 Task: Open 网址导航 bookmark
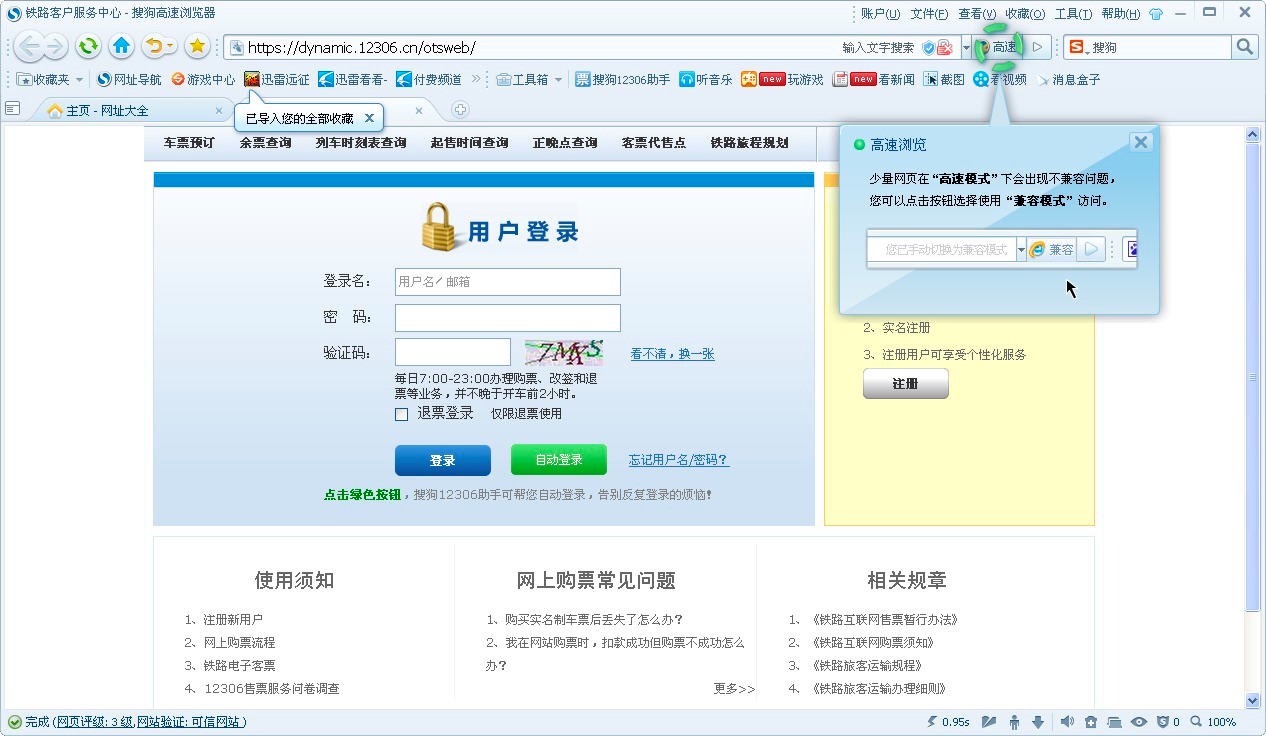(129, 79)
